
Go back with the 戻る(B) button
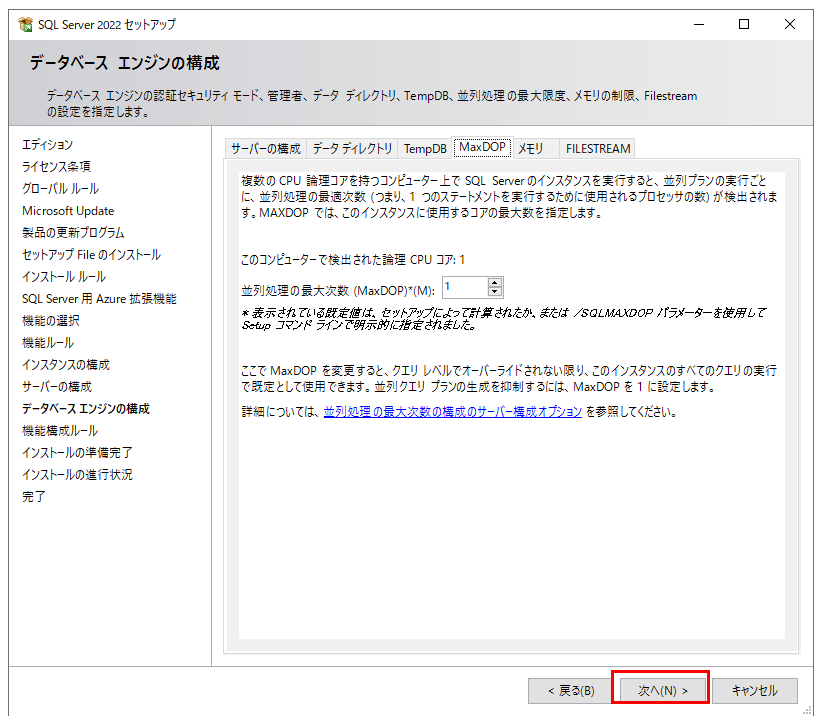coord(570,690)
